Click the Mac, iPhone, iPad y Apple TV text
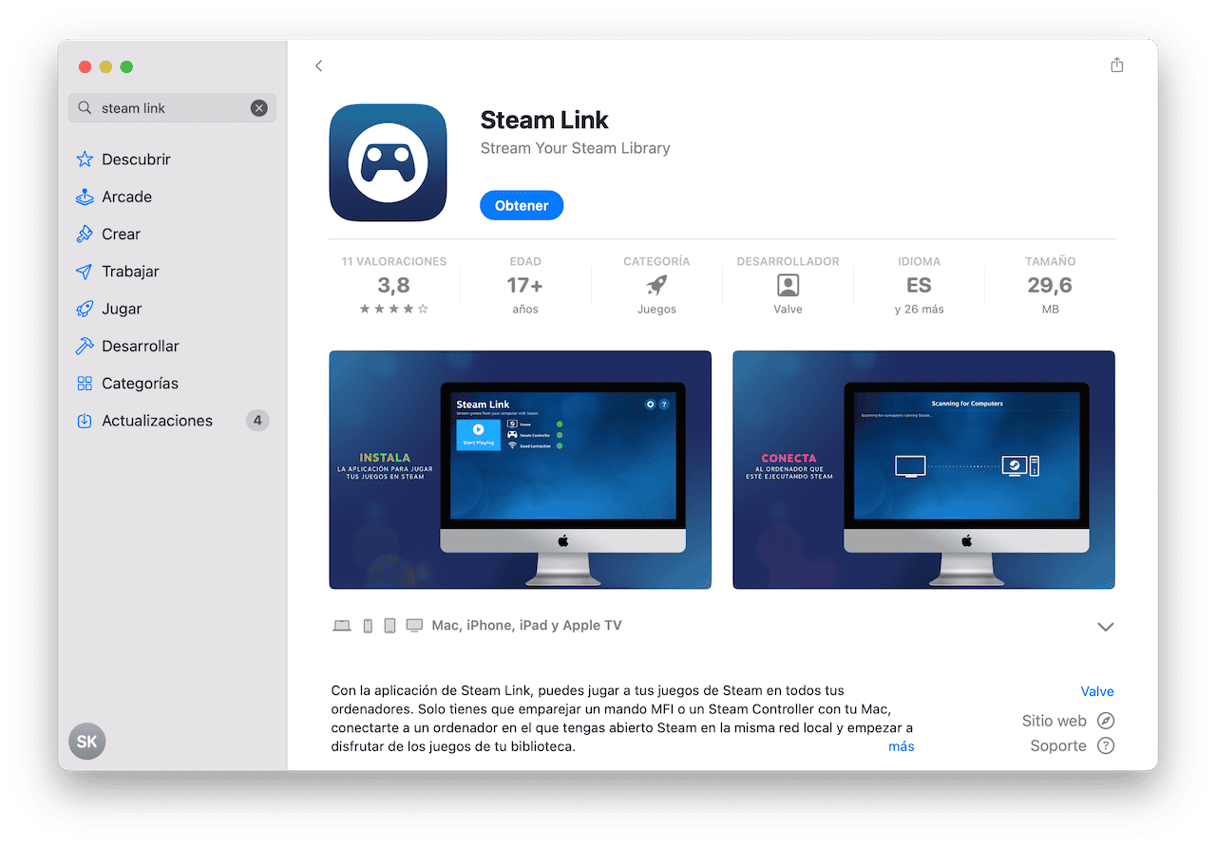The width and height of the screenshot is (1216, 847). [527, 625]
